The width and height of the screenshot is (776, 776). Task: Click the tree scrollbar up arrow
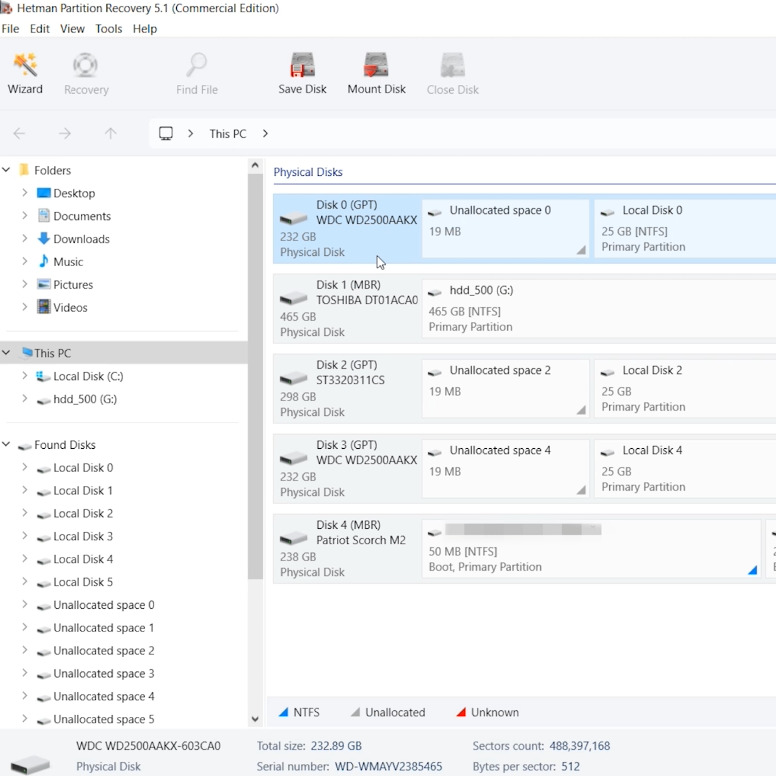(255, 165)
